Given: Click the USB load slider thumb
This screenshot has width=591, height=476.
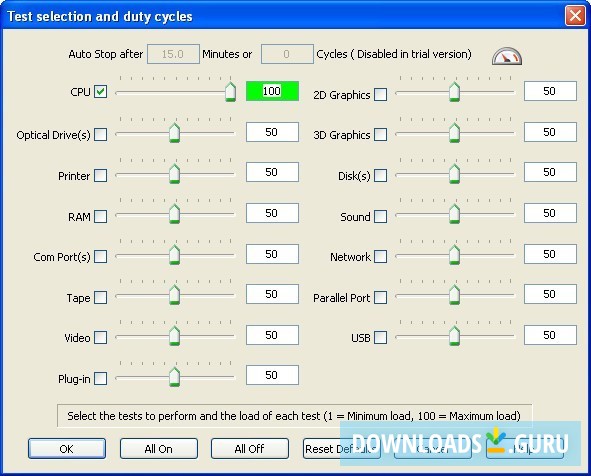Looking at the screenshot, I should (x=455, y=336).
